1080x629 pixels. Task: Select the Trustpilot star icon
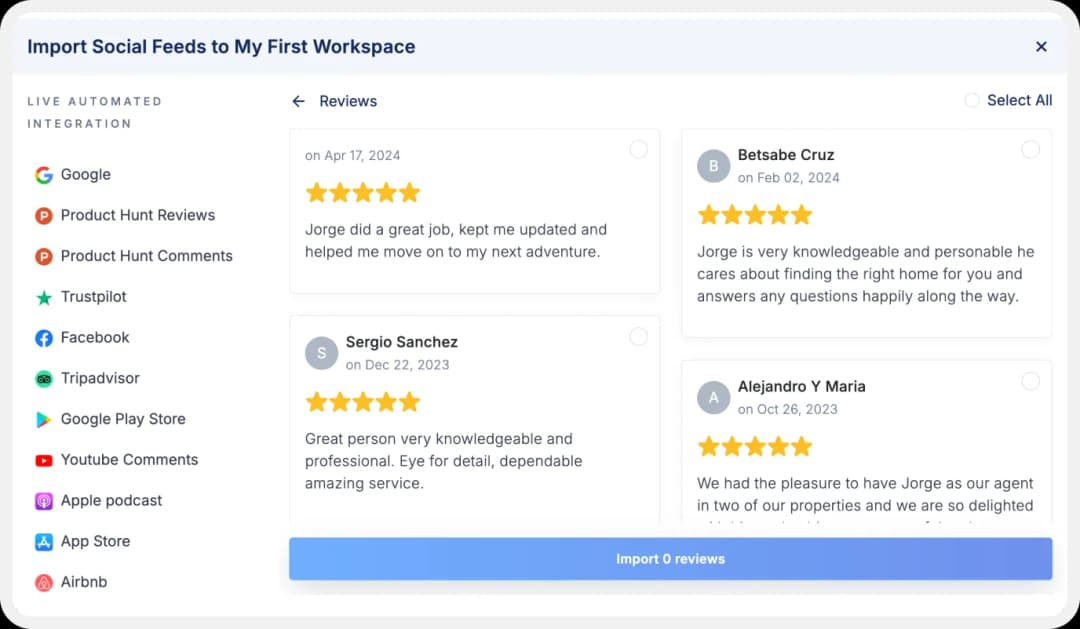(43, 297)
